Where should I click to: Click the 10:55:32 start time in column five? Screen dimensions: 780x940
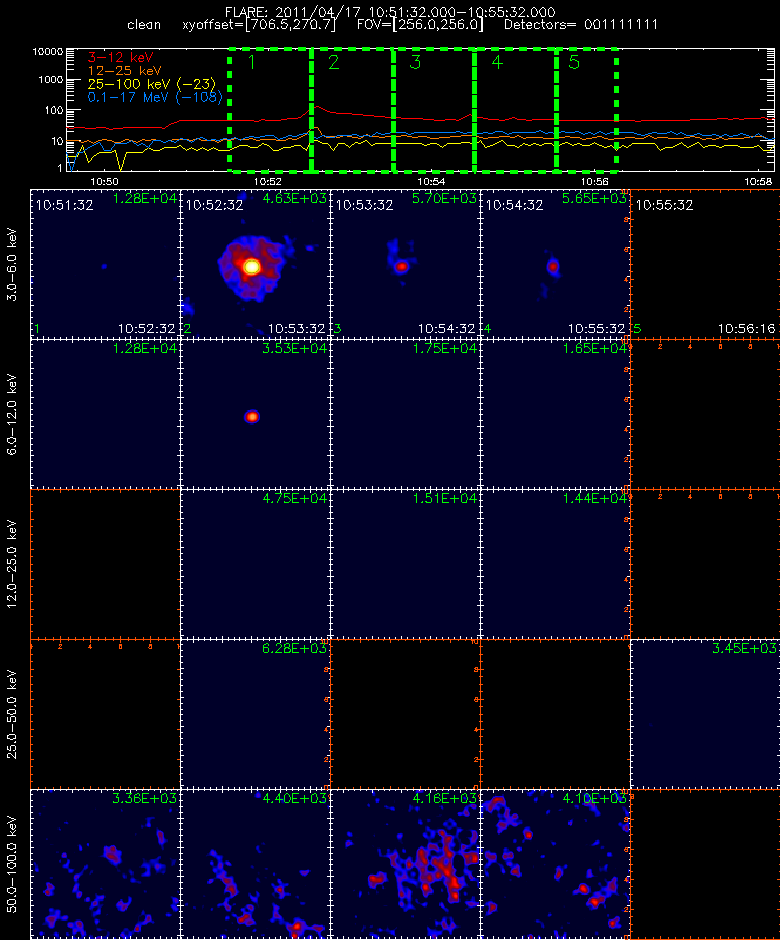[664, 205]
